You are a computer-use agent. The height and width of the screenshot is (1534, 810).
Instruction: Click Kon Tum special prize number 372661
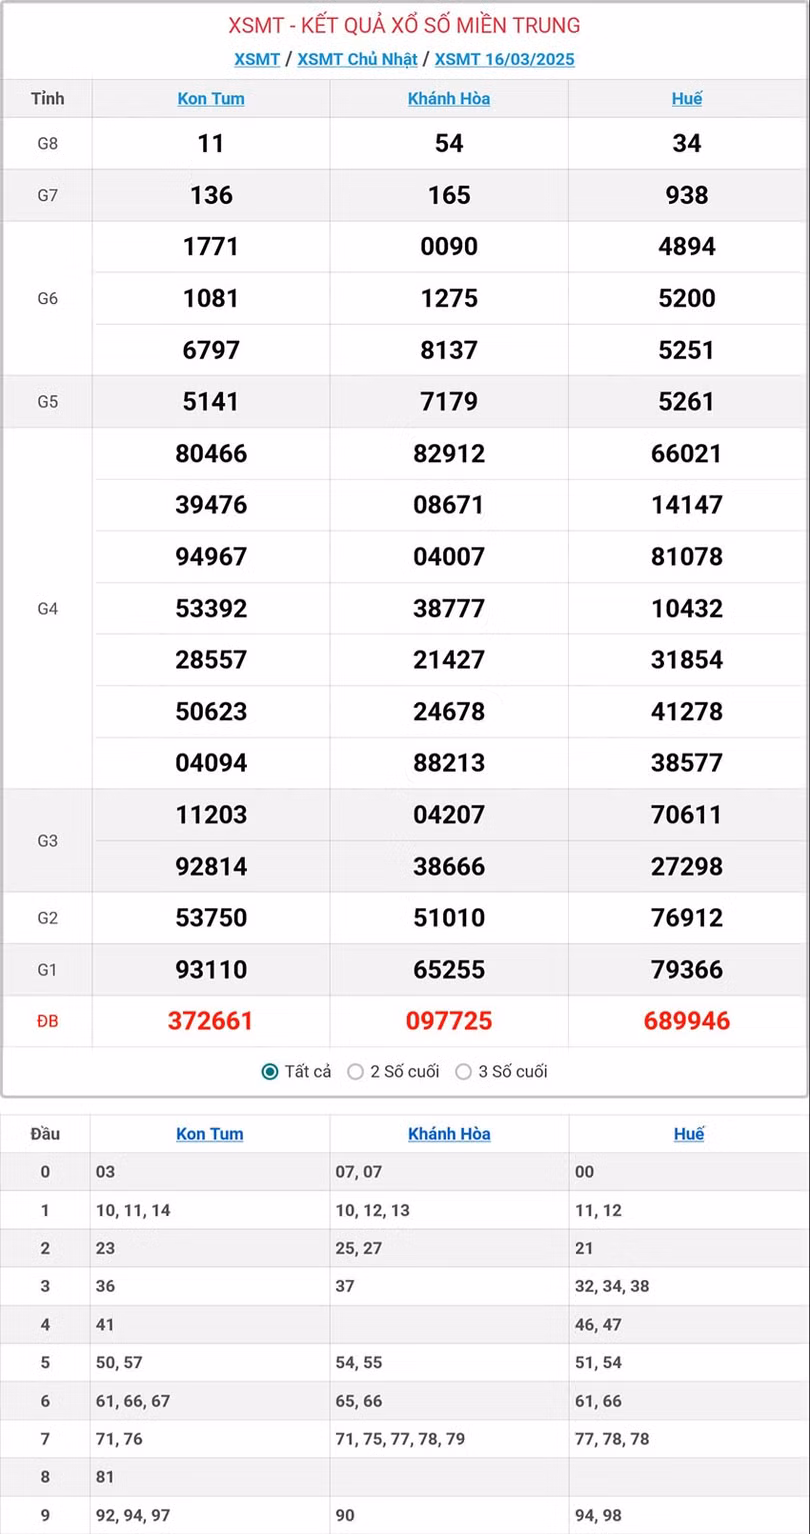[x=211, y=1021]
